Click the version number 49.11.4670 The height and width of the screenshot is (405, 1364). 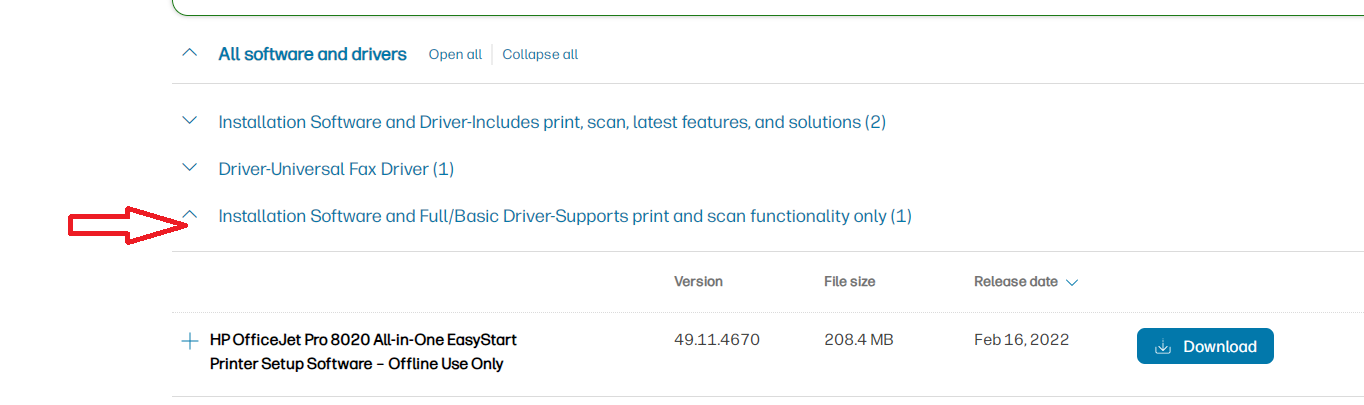click(x=717, y=340)
